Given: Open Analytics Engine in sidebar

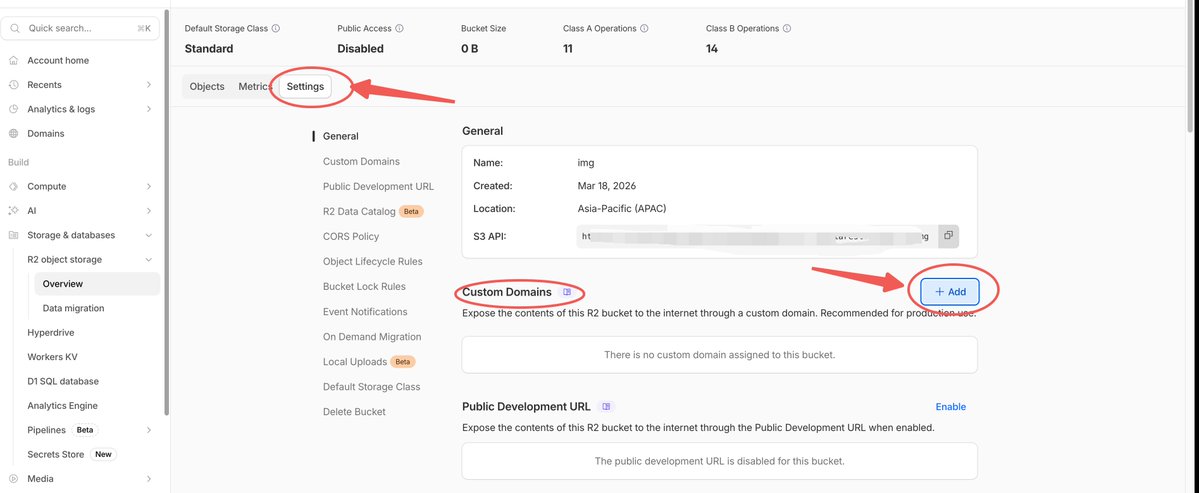Looking at the screenshot, I should pyautogui.click(x=62, y=406).
